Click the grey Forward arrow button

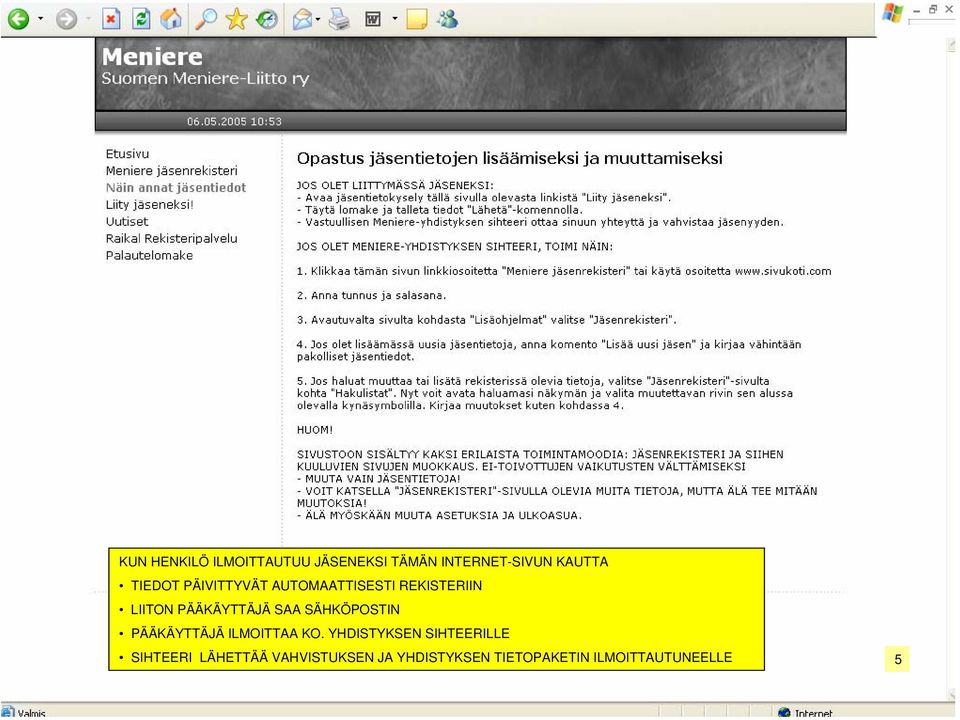click(66, 19)
